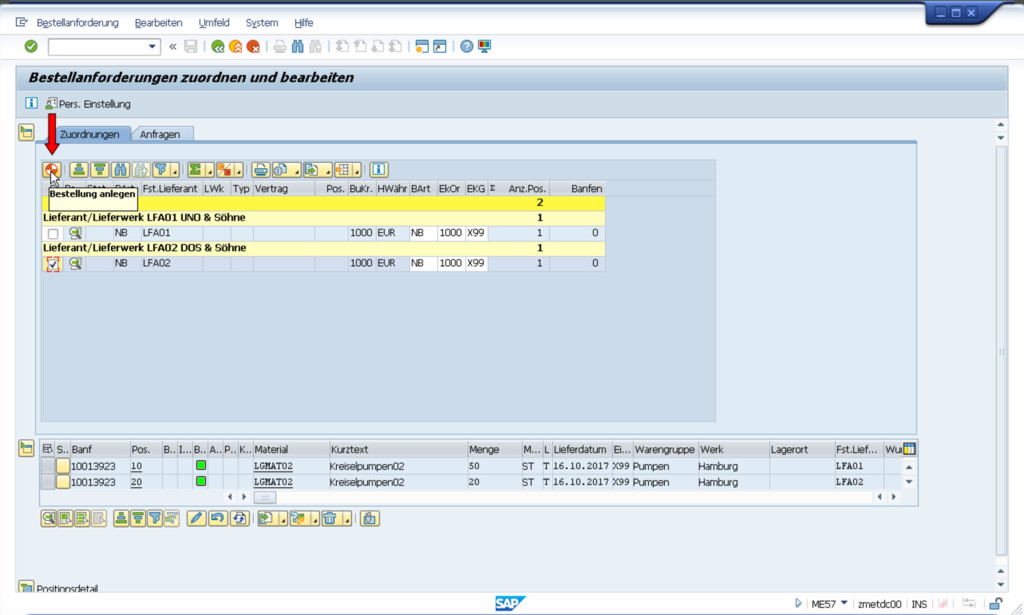Image resolution: width=1024 pixels, height=615 pixels.
Task: Switch to the Anfragen tab
Action: tap(162, 134)
